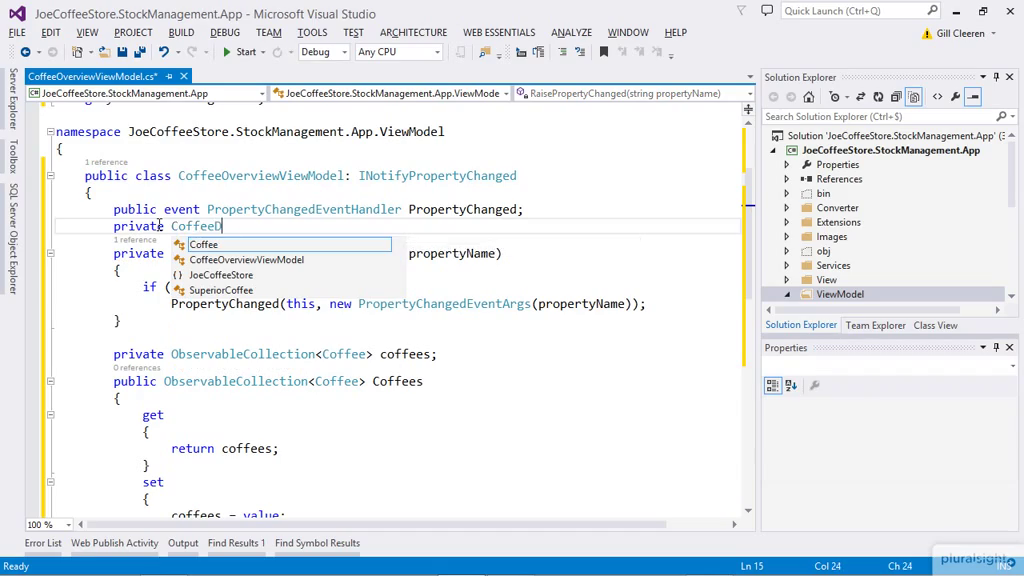
Task: Undo the last edit with the toolbar arrow
Action: point(163,52)
